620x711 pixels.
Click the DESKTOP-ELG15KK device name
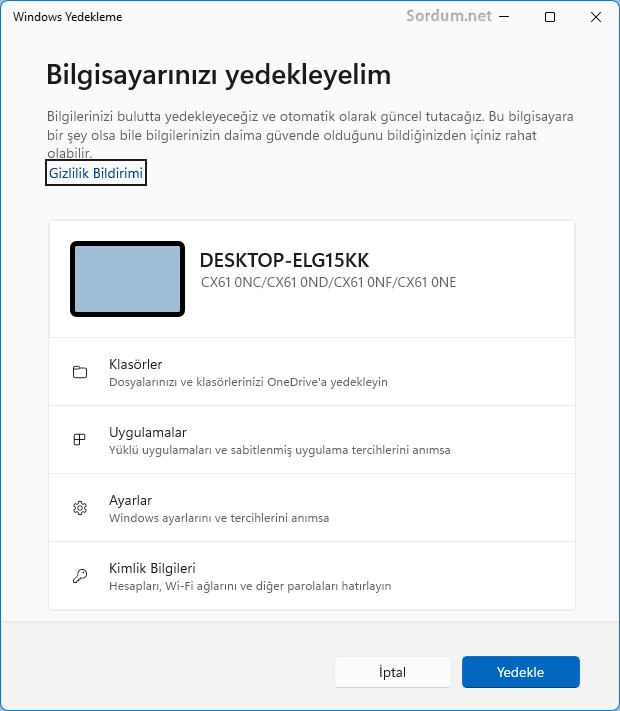tap(284, 260)
